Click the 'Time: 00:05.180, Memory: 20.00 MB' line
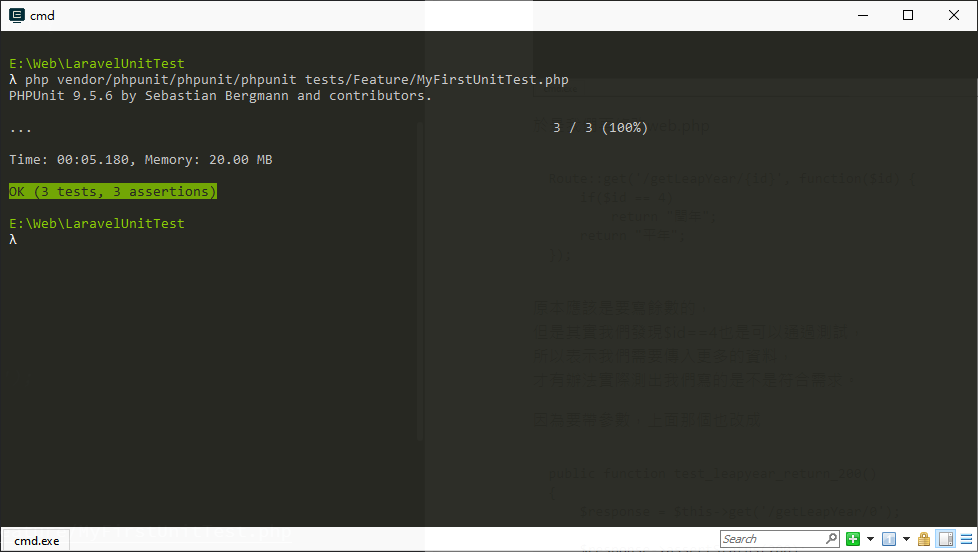The image size is (978, 552). click(140, 160)
